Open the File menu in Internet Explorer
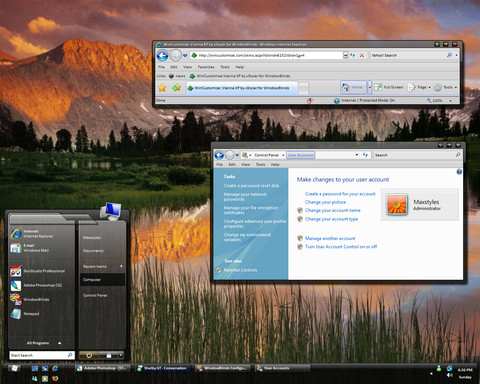 (161, 67)
